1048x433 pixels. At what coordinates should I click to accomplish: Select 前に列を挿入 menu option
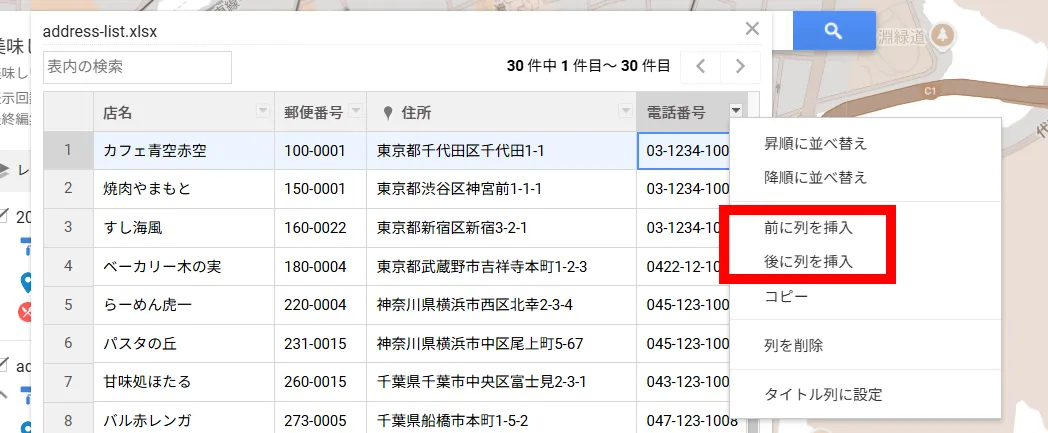click(808, 227)
